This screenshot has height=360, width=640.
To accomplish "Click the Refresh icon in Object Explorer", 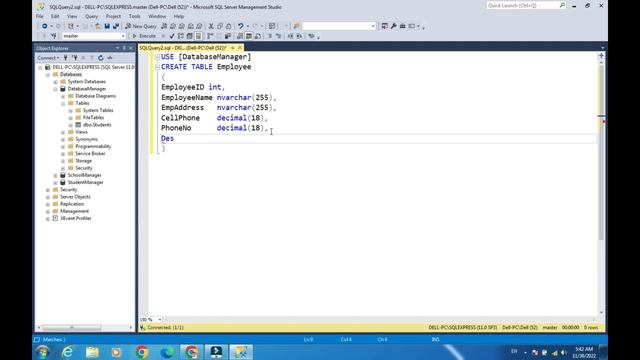I will (x=100, y=58).
